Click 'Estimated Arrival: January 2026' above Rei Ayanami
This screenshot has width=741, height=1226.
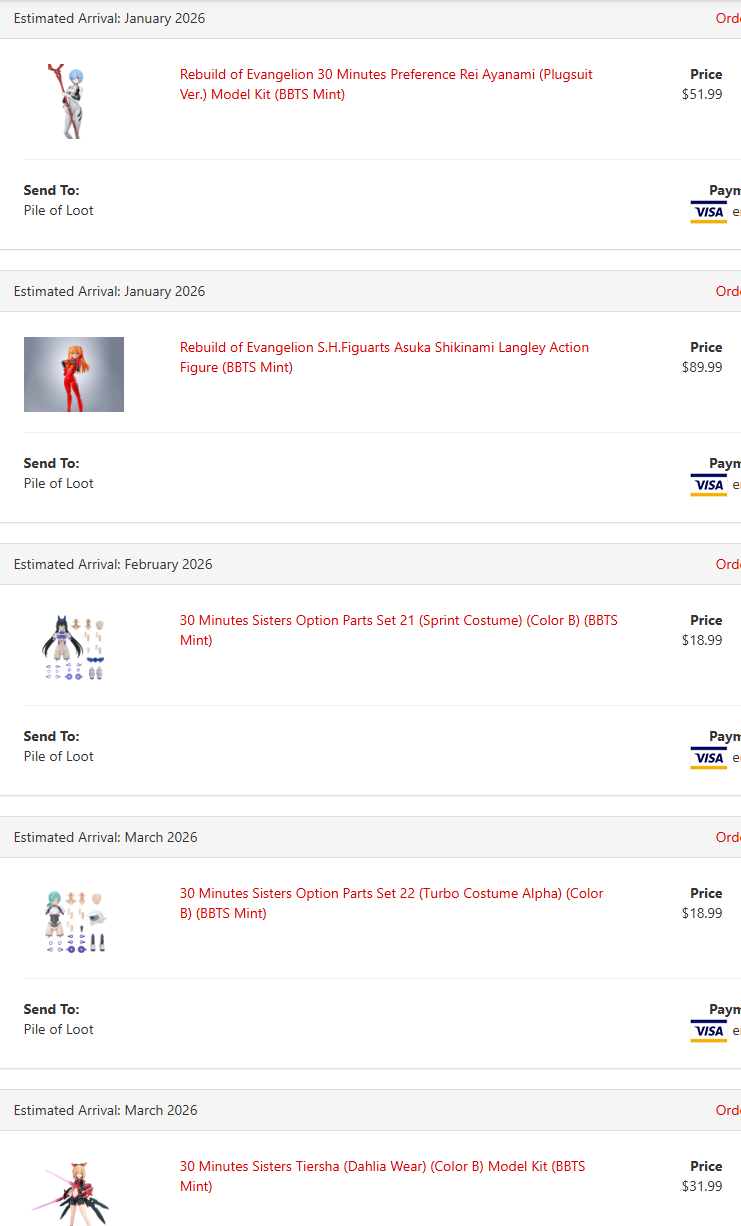tap(109, 18)
